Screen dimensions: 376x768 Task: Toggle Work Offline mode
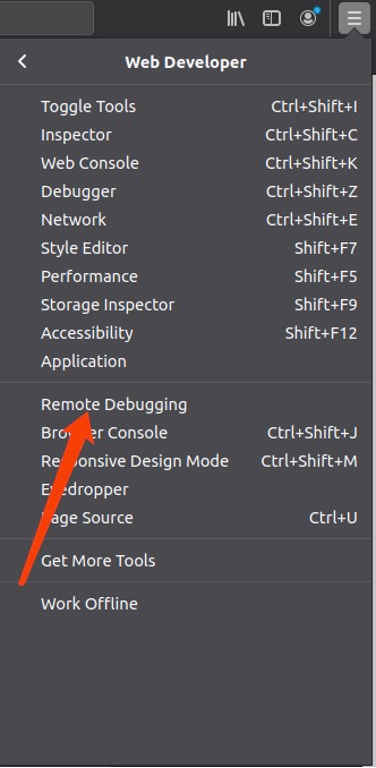coord(188,604)
